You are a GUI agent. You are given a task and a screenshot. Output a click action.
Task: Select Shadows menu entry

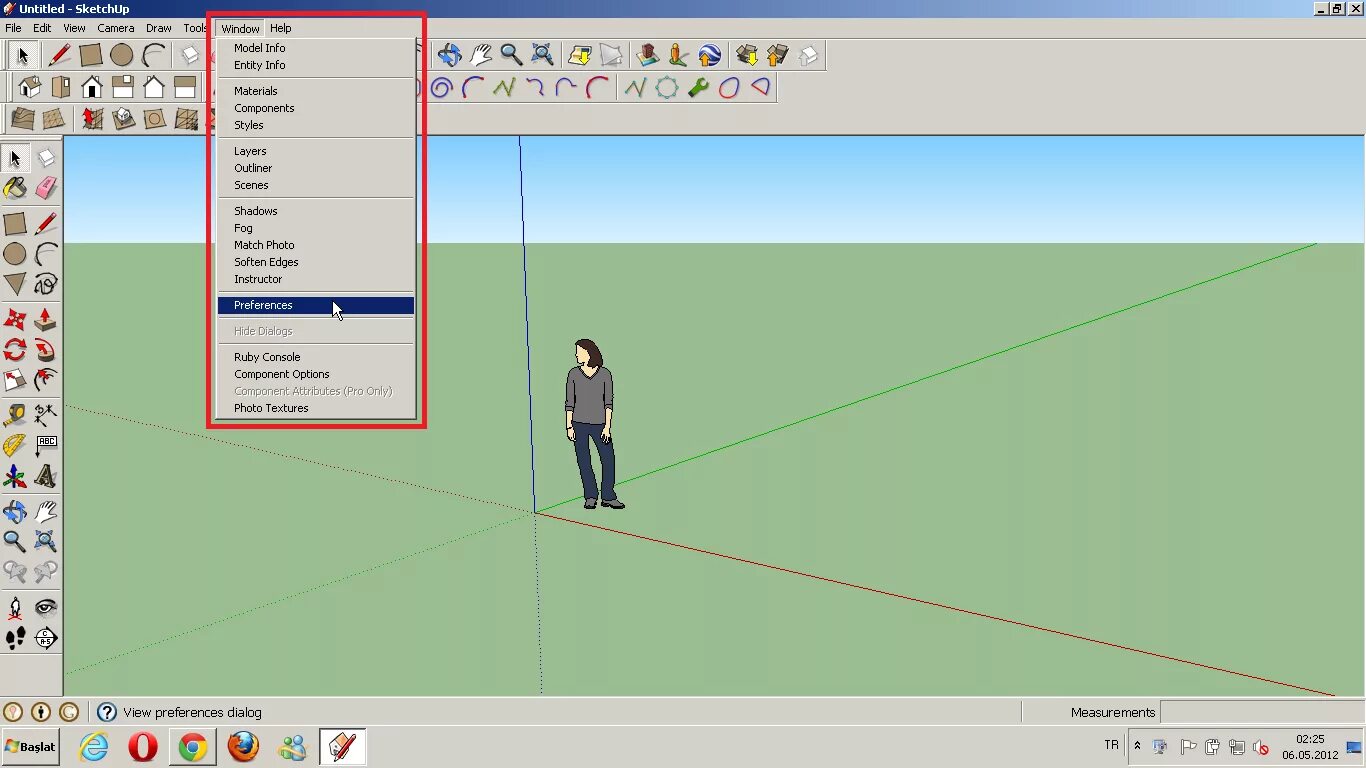tap(316, 211)
